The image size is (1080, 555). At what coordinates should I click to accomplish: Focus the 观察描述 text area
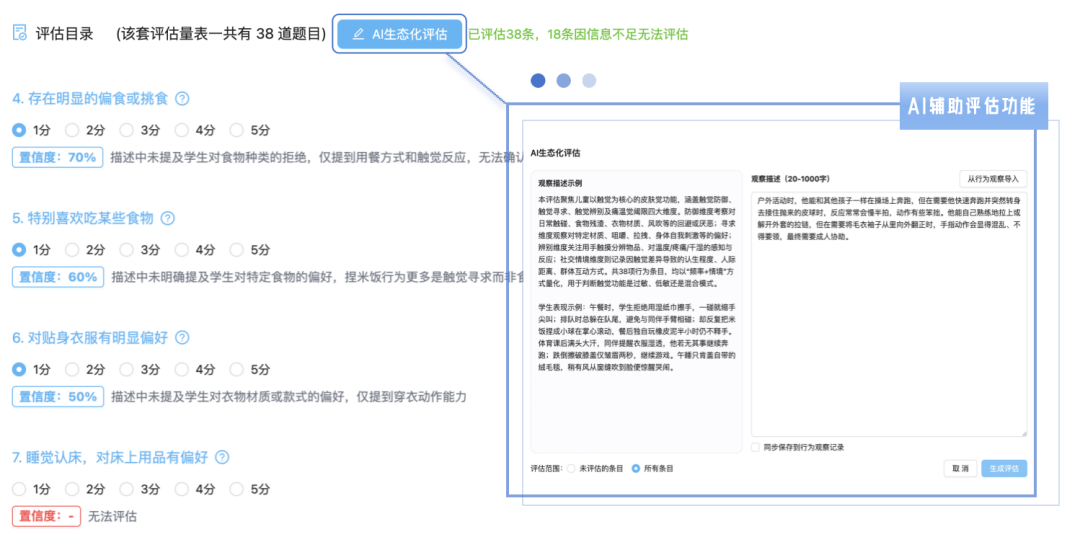tap(889, 314)
